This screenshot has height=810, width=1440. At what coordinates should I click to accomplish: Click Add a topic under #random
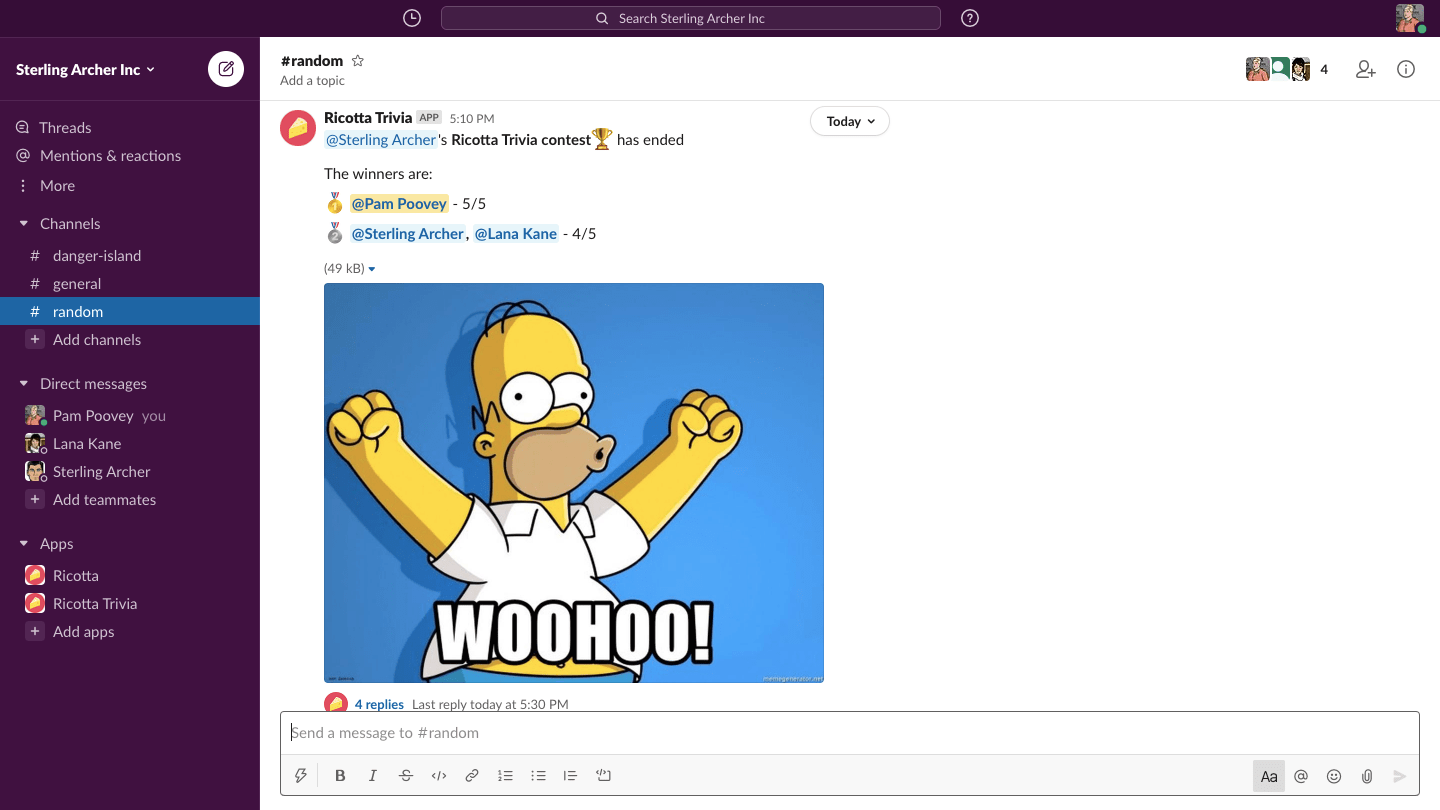click(x=312, y=81)
